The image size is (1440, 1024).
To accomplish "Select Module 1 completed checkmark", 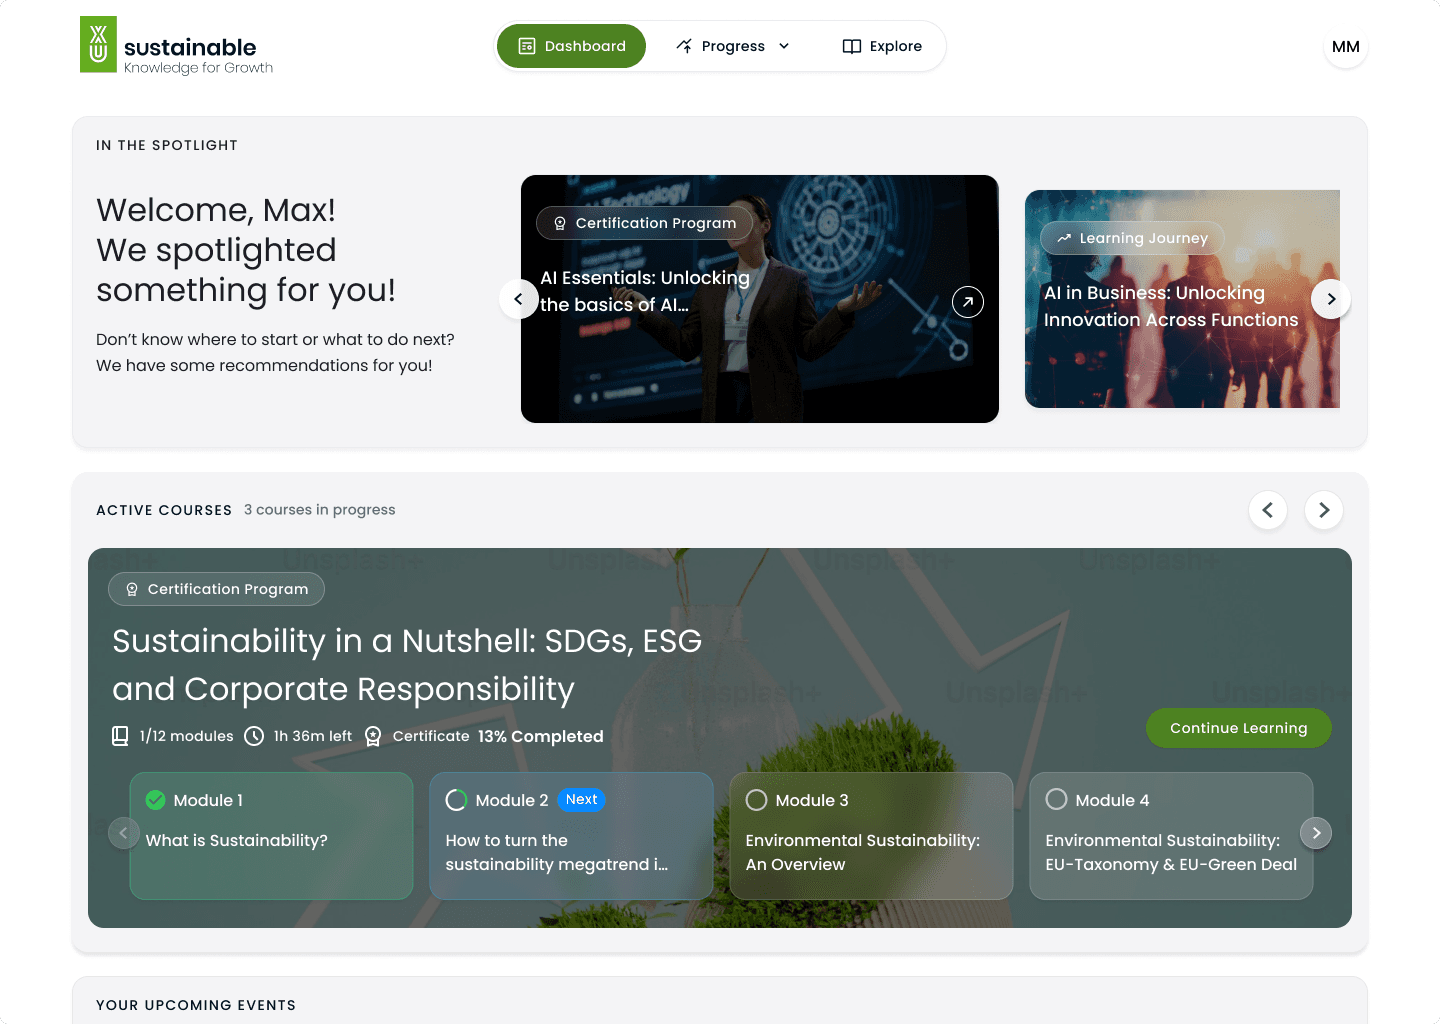I will pyautogui.click(x=156, y=800).
